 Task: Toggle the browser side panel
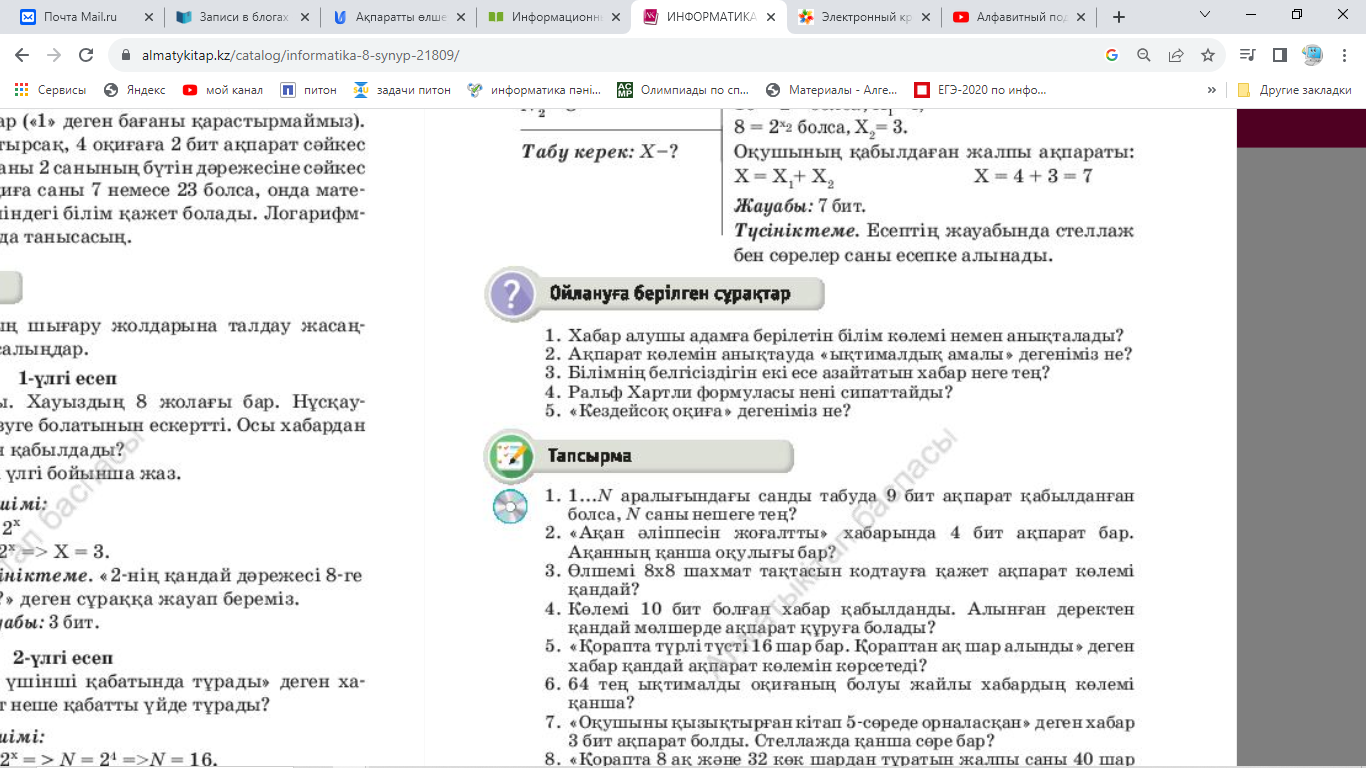coord(1279,55)
